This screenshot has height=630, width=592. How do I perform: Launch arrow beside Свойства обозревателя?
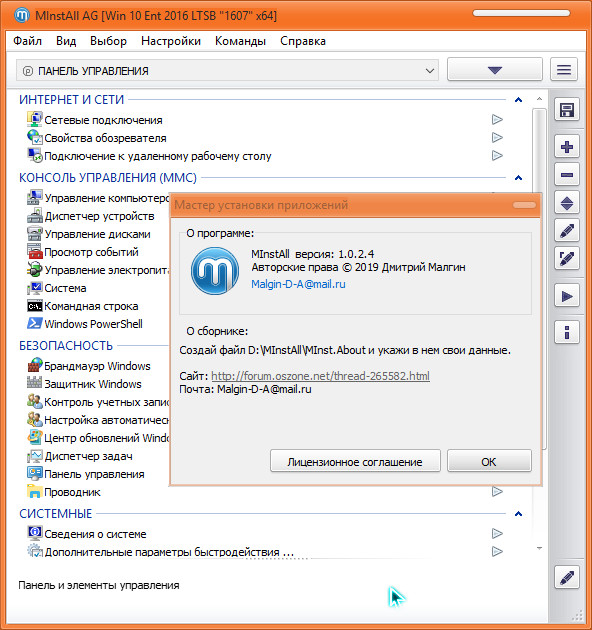pyautogui.click(x=497, y=137)
